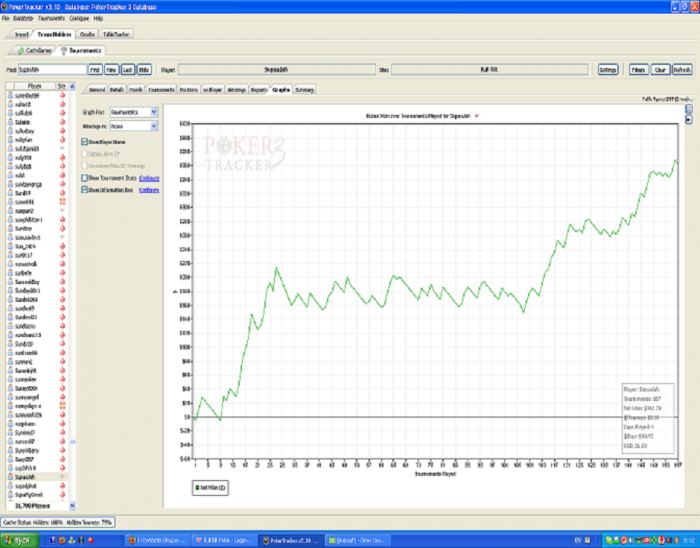Expand the Graph For dropdown
Image resolution: width=700 pixels, height=548 pixels.
tap(154, 113)
